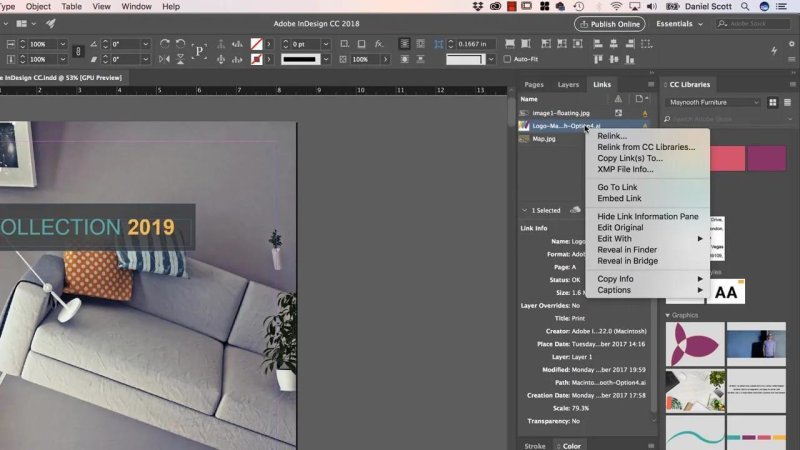Click the macOS Spotlight search icon
This screenshot has width=800, height=450.
745,7
